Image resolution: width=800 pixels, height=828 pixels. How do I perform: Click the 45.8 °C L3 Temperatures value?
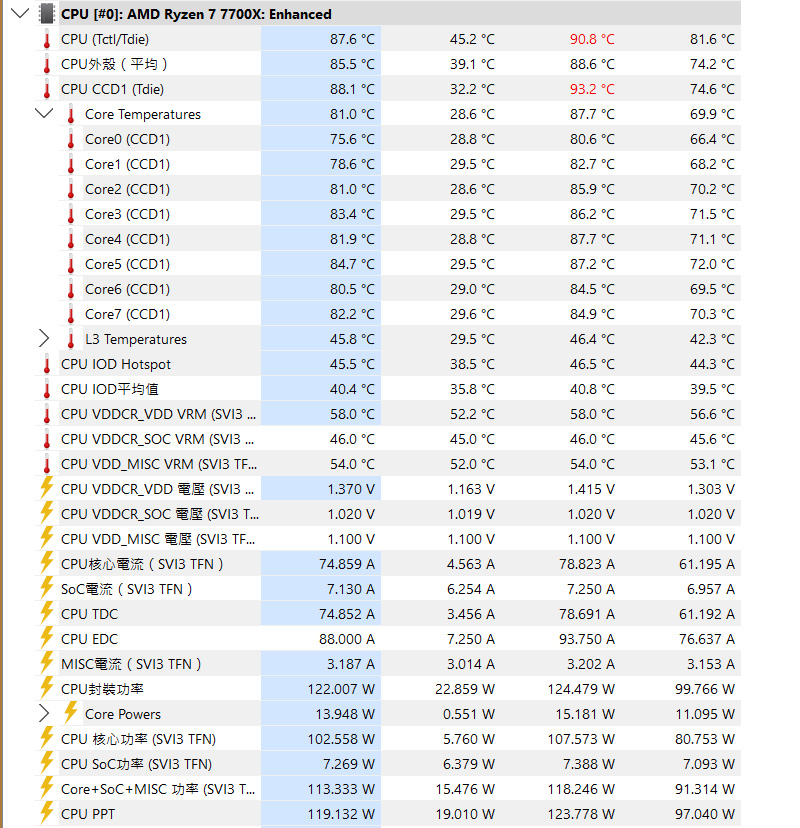tap(352, 339)
